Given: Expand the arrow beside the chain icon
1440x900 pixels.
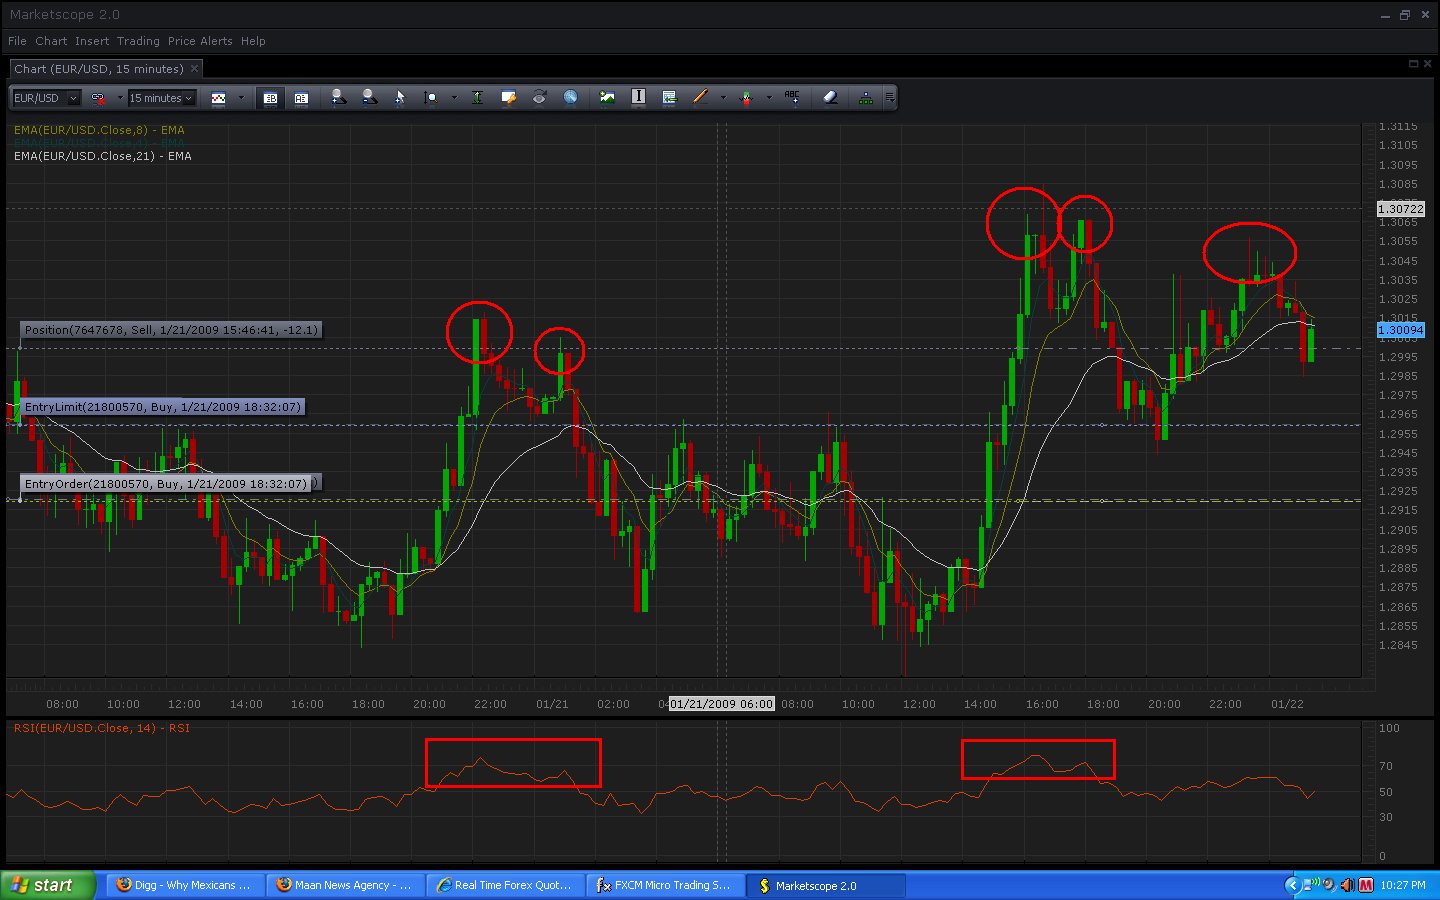Looking at the screenshot, I should click(x=120, y=98).
